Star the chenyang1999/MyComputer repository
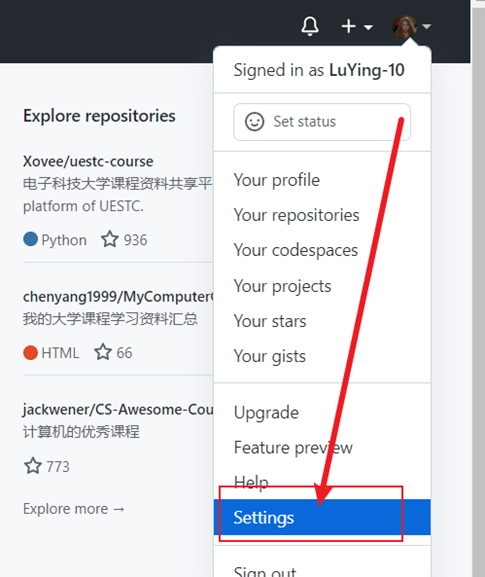Image resolution: width=485 pixels, height=577 pixels. pyautogui.click(x=103, y=352)
